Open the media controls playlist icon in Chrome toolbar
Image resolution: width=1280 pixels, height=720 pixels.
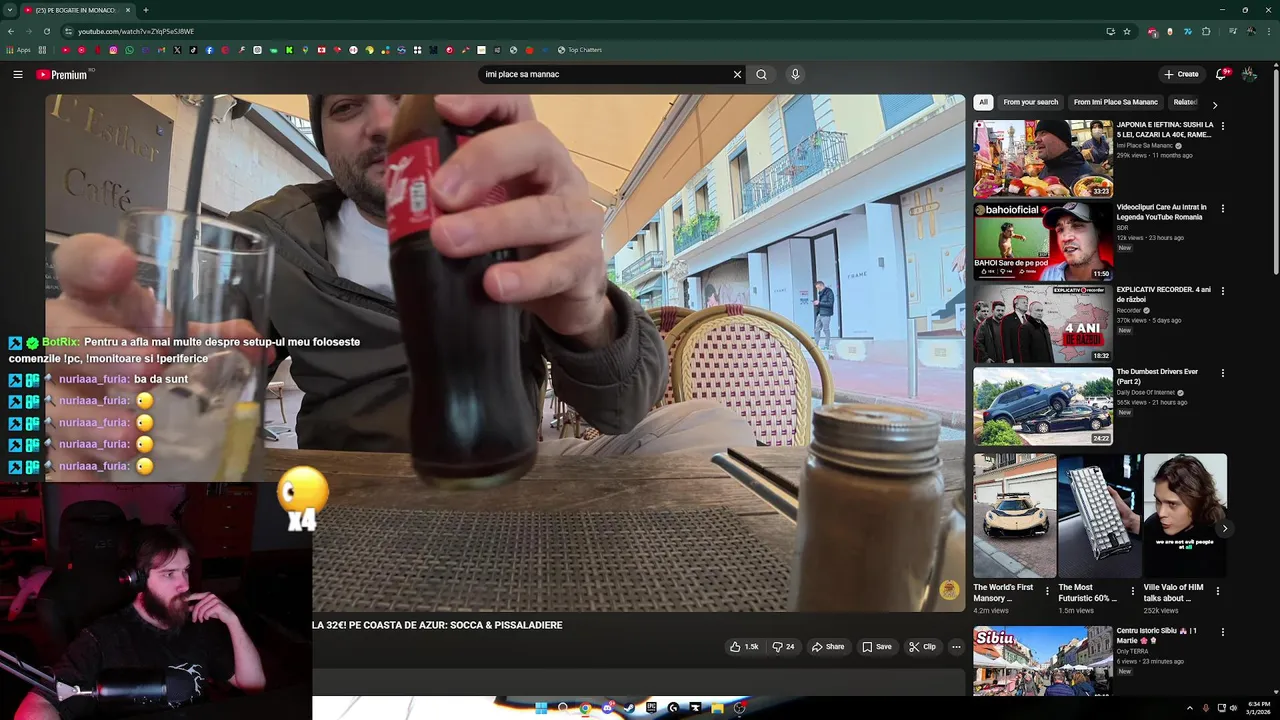(1233, 31)
